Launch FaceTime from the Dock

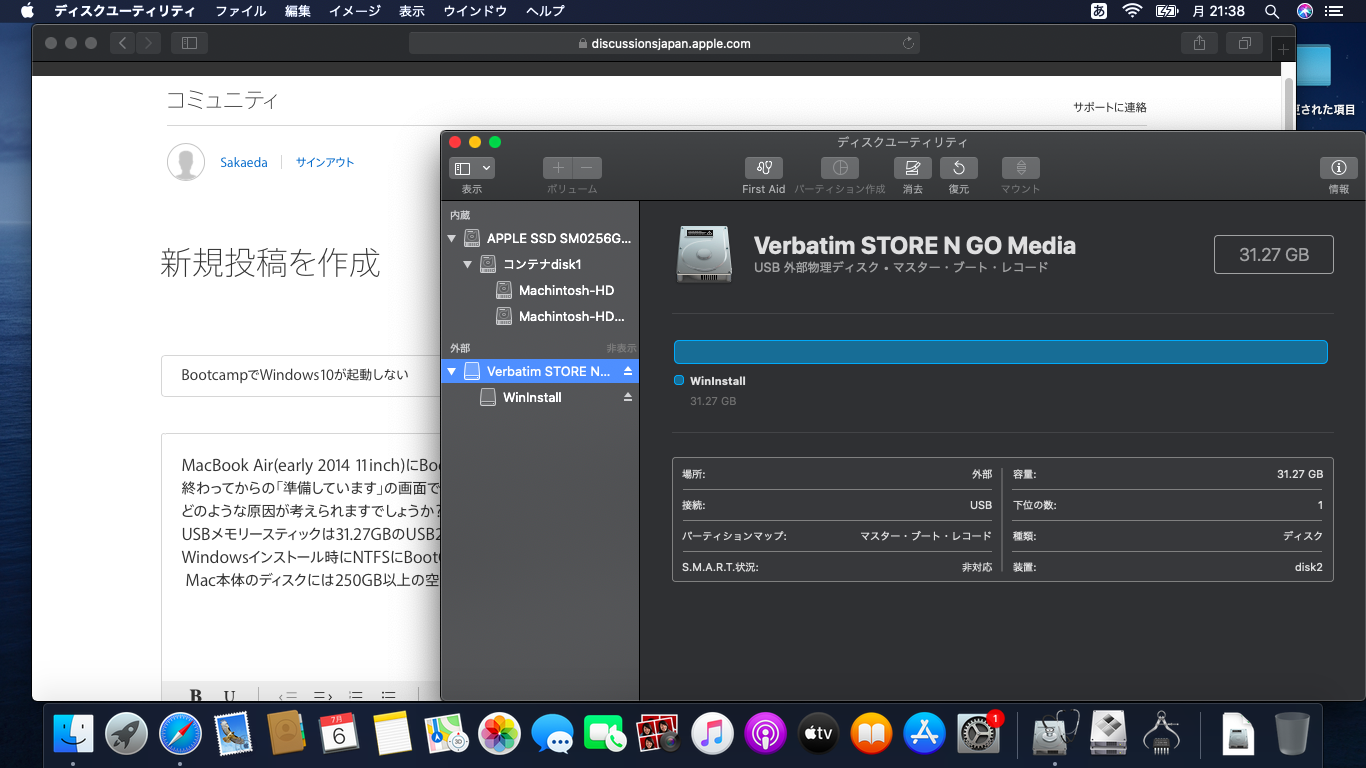click(x=605, y=734)
